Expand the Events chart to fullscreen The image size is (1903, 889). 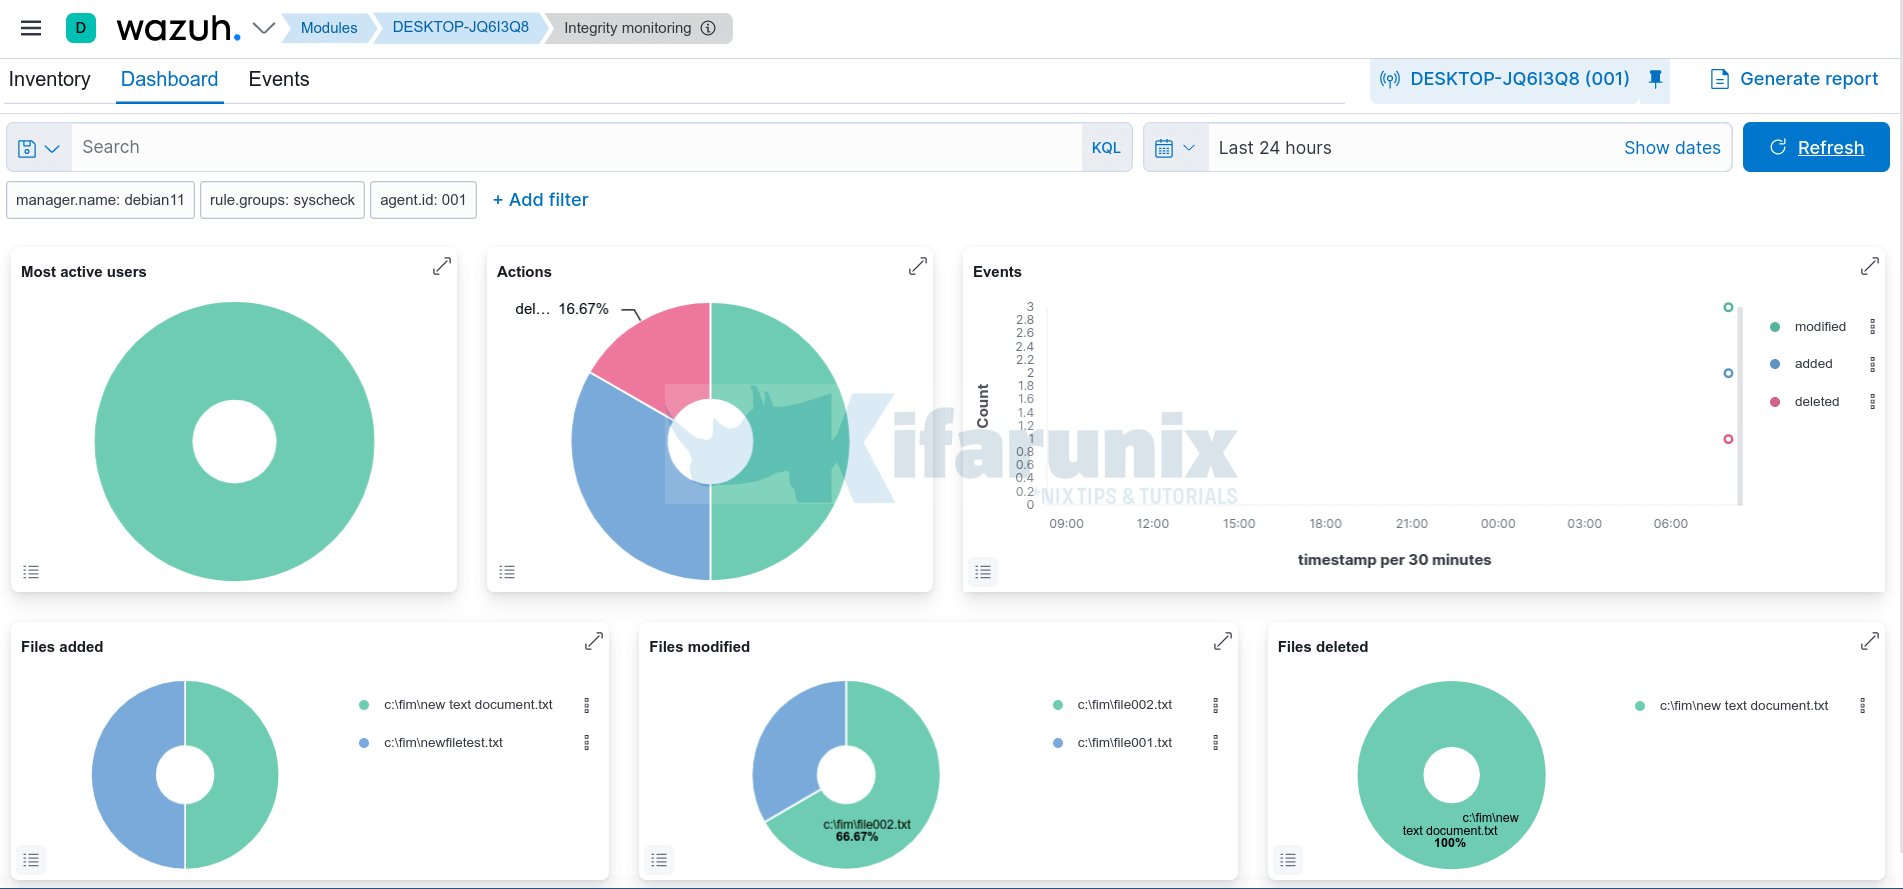click(x=1869, y=267)
